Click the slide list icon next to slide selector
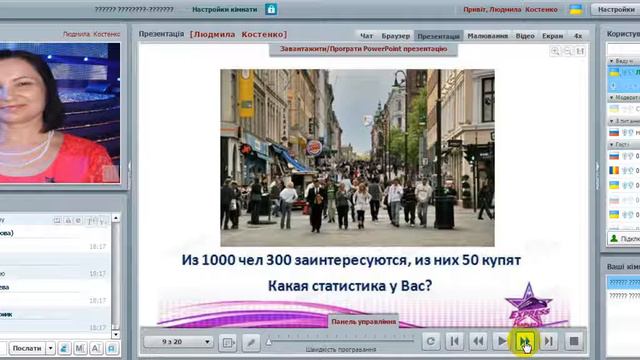The height and width of the screenshot is (360, 640). point(227,342)
